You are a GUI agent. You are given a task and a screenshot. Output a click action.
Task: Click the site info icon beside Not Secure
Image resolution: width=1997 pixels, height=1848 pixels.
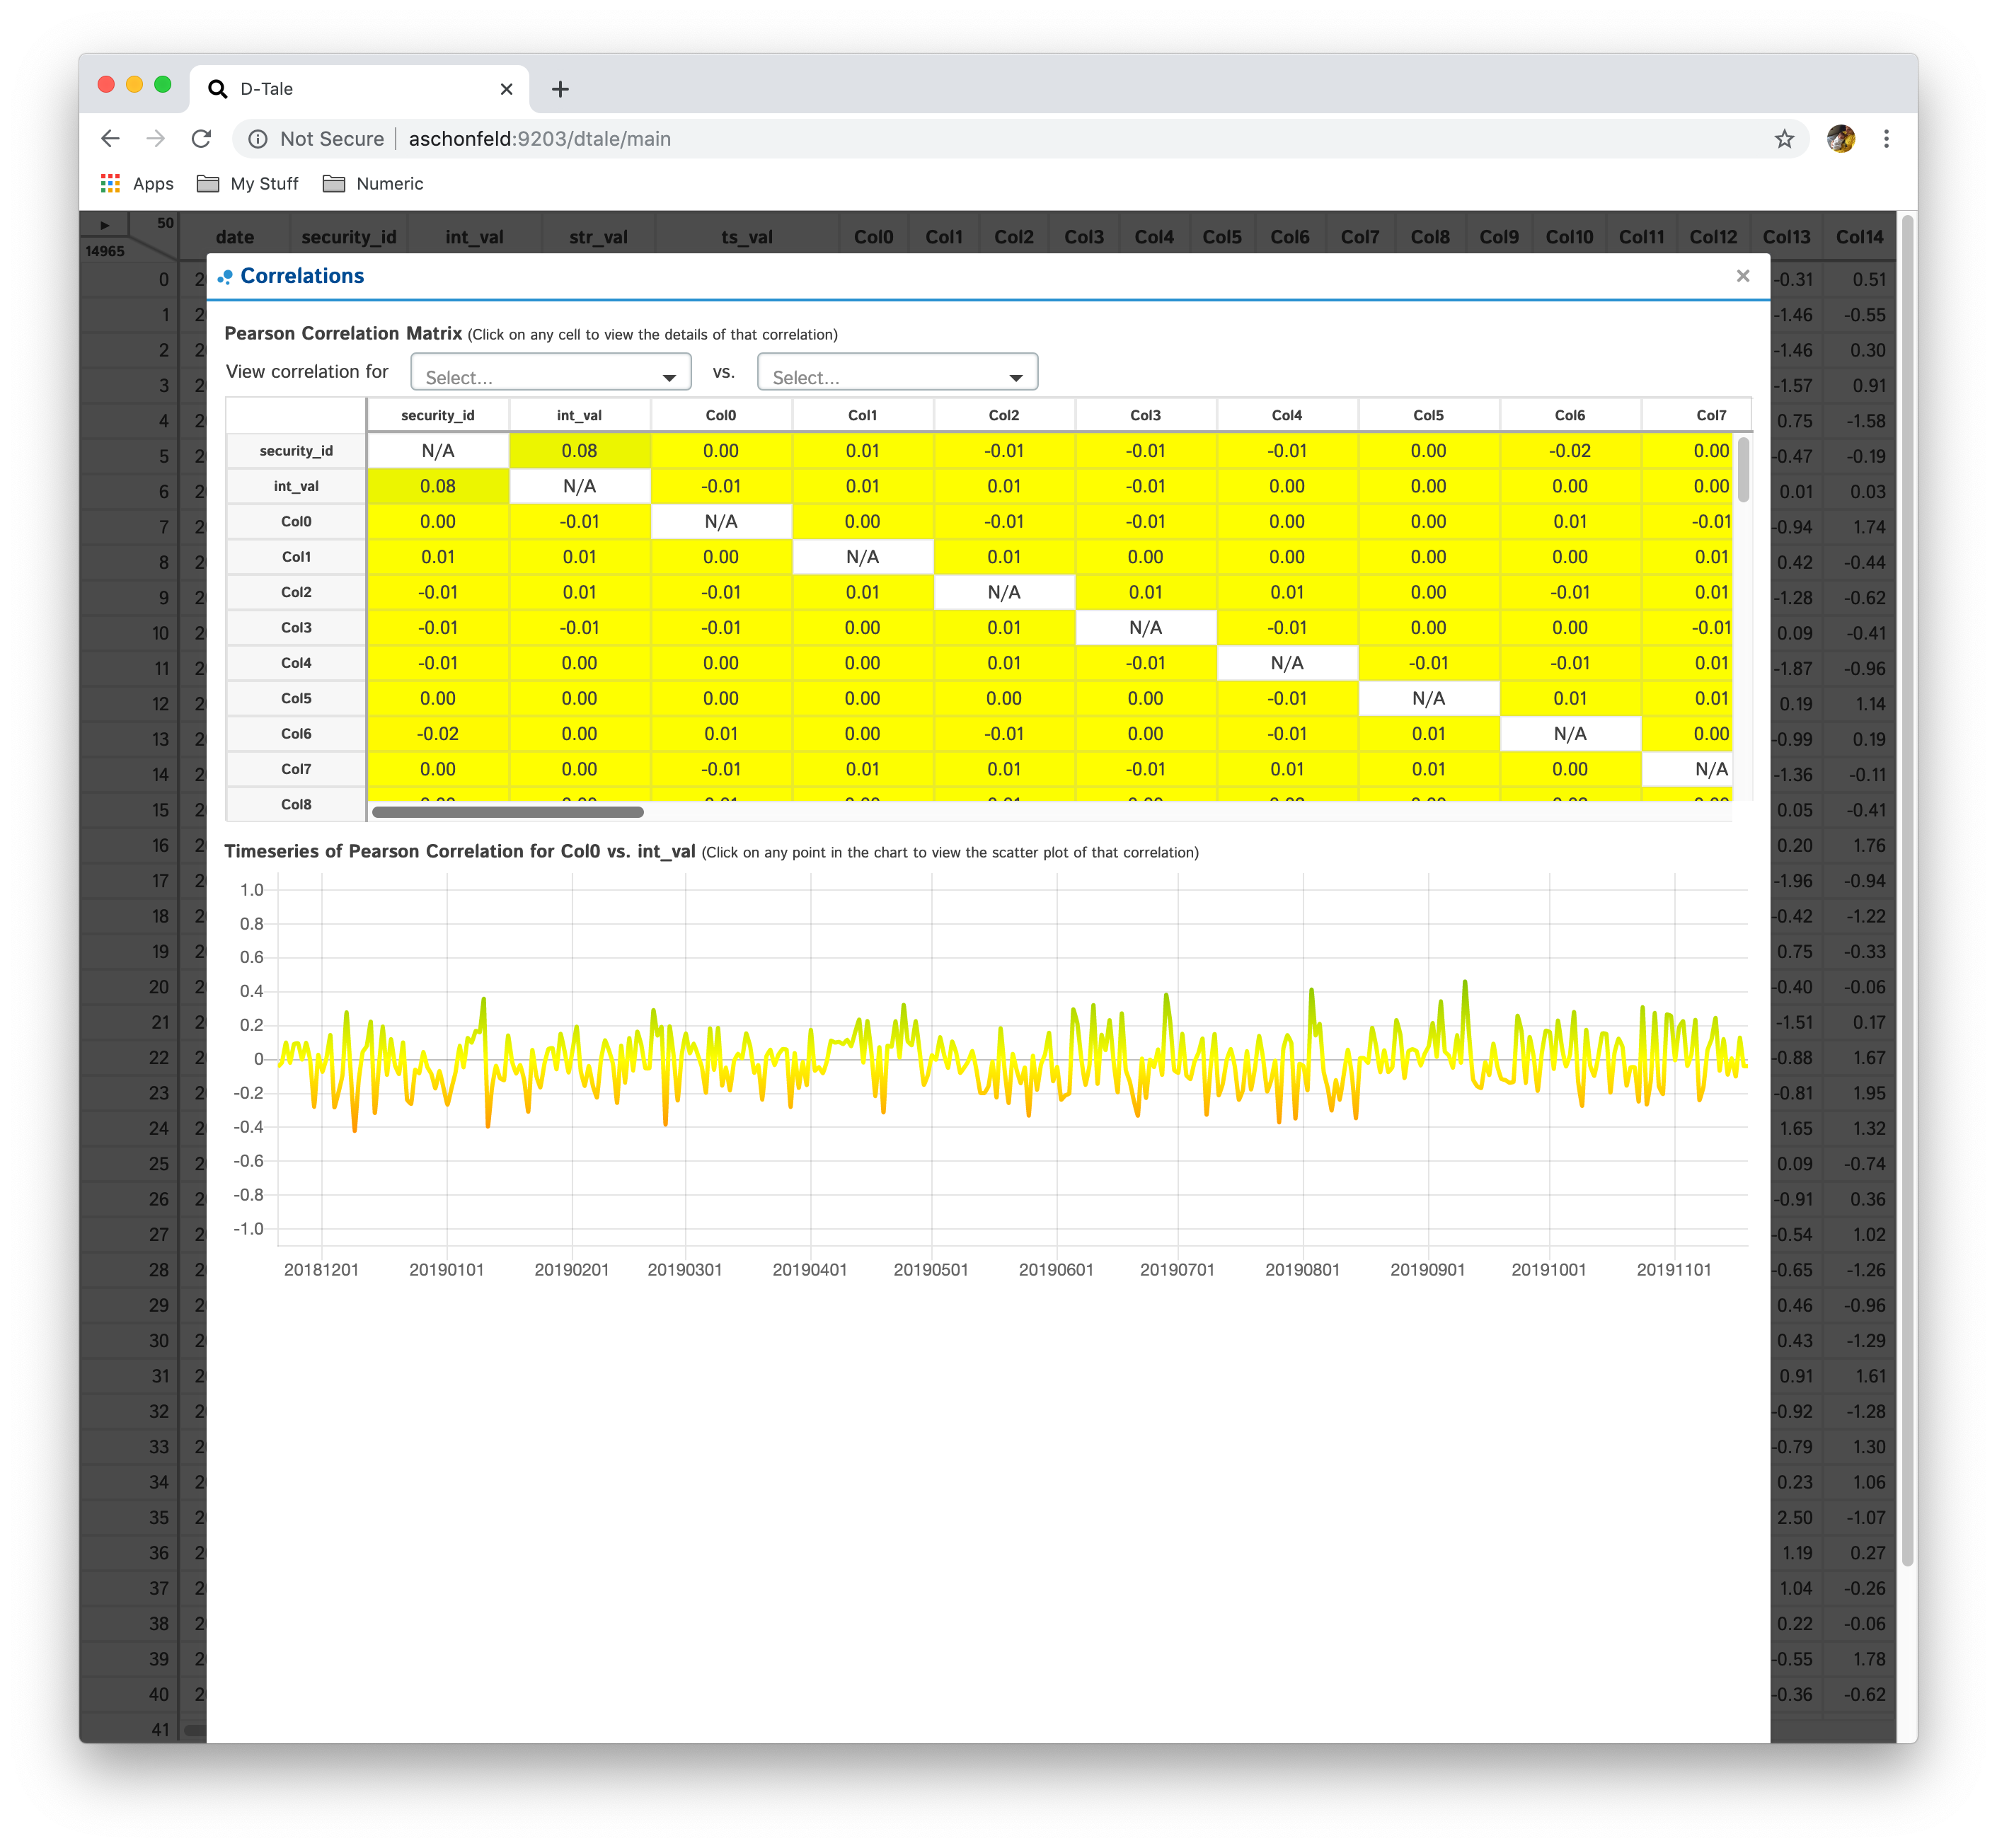point(258,139)
